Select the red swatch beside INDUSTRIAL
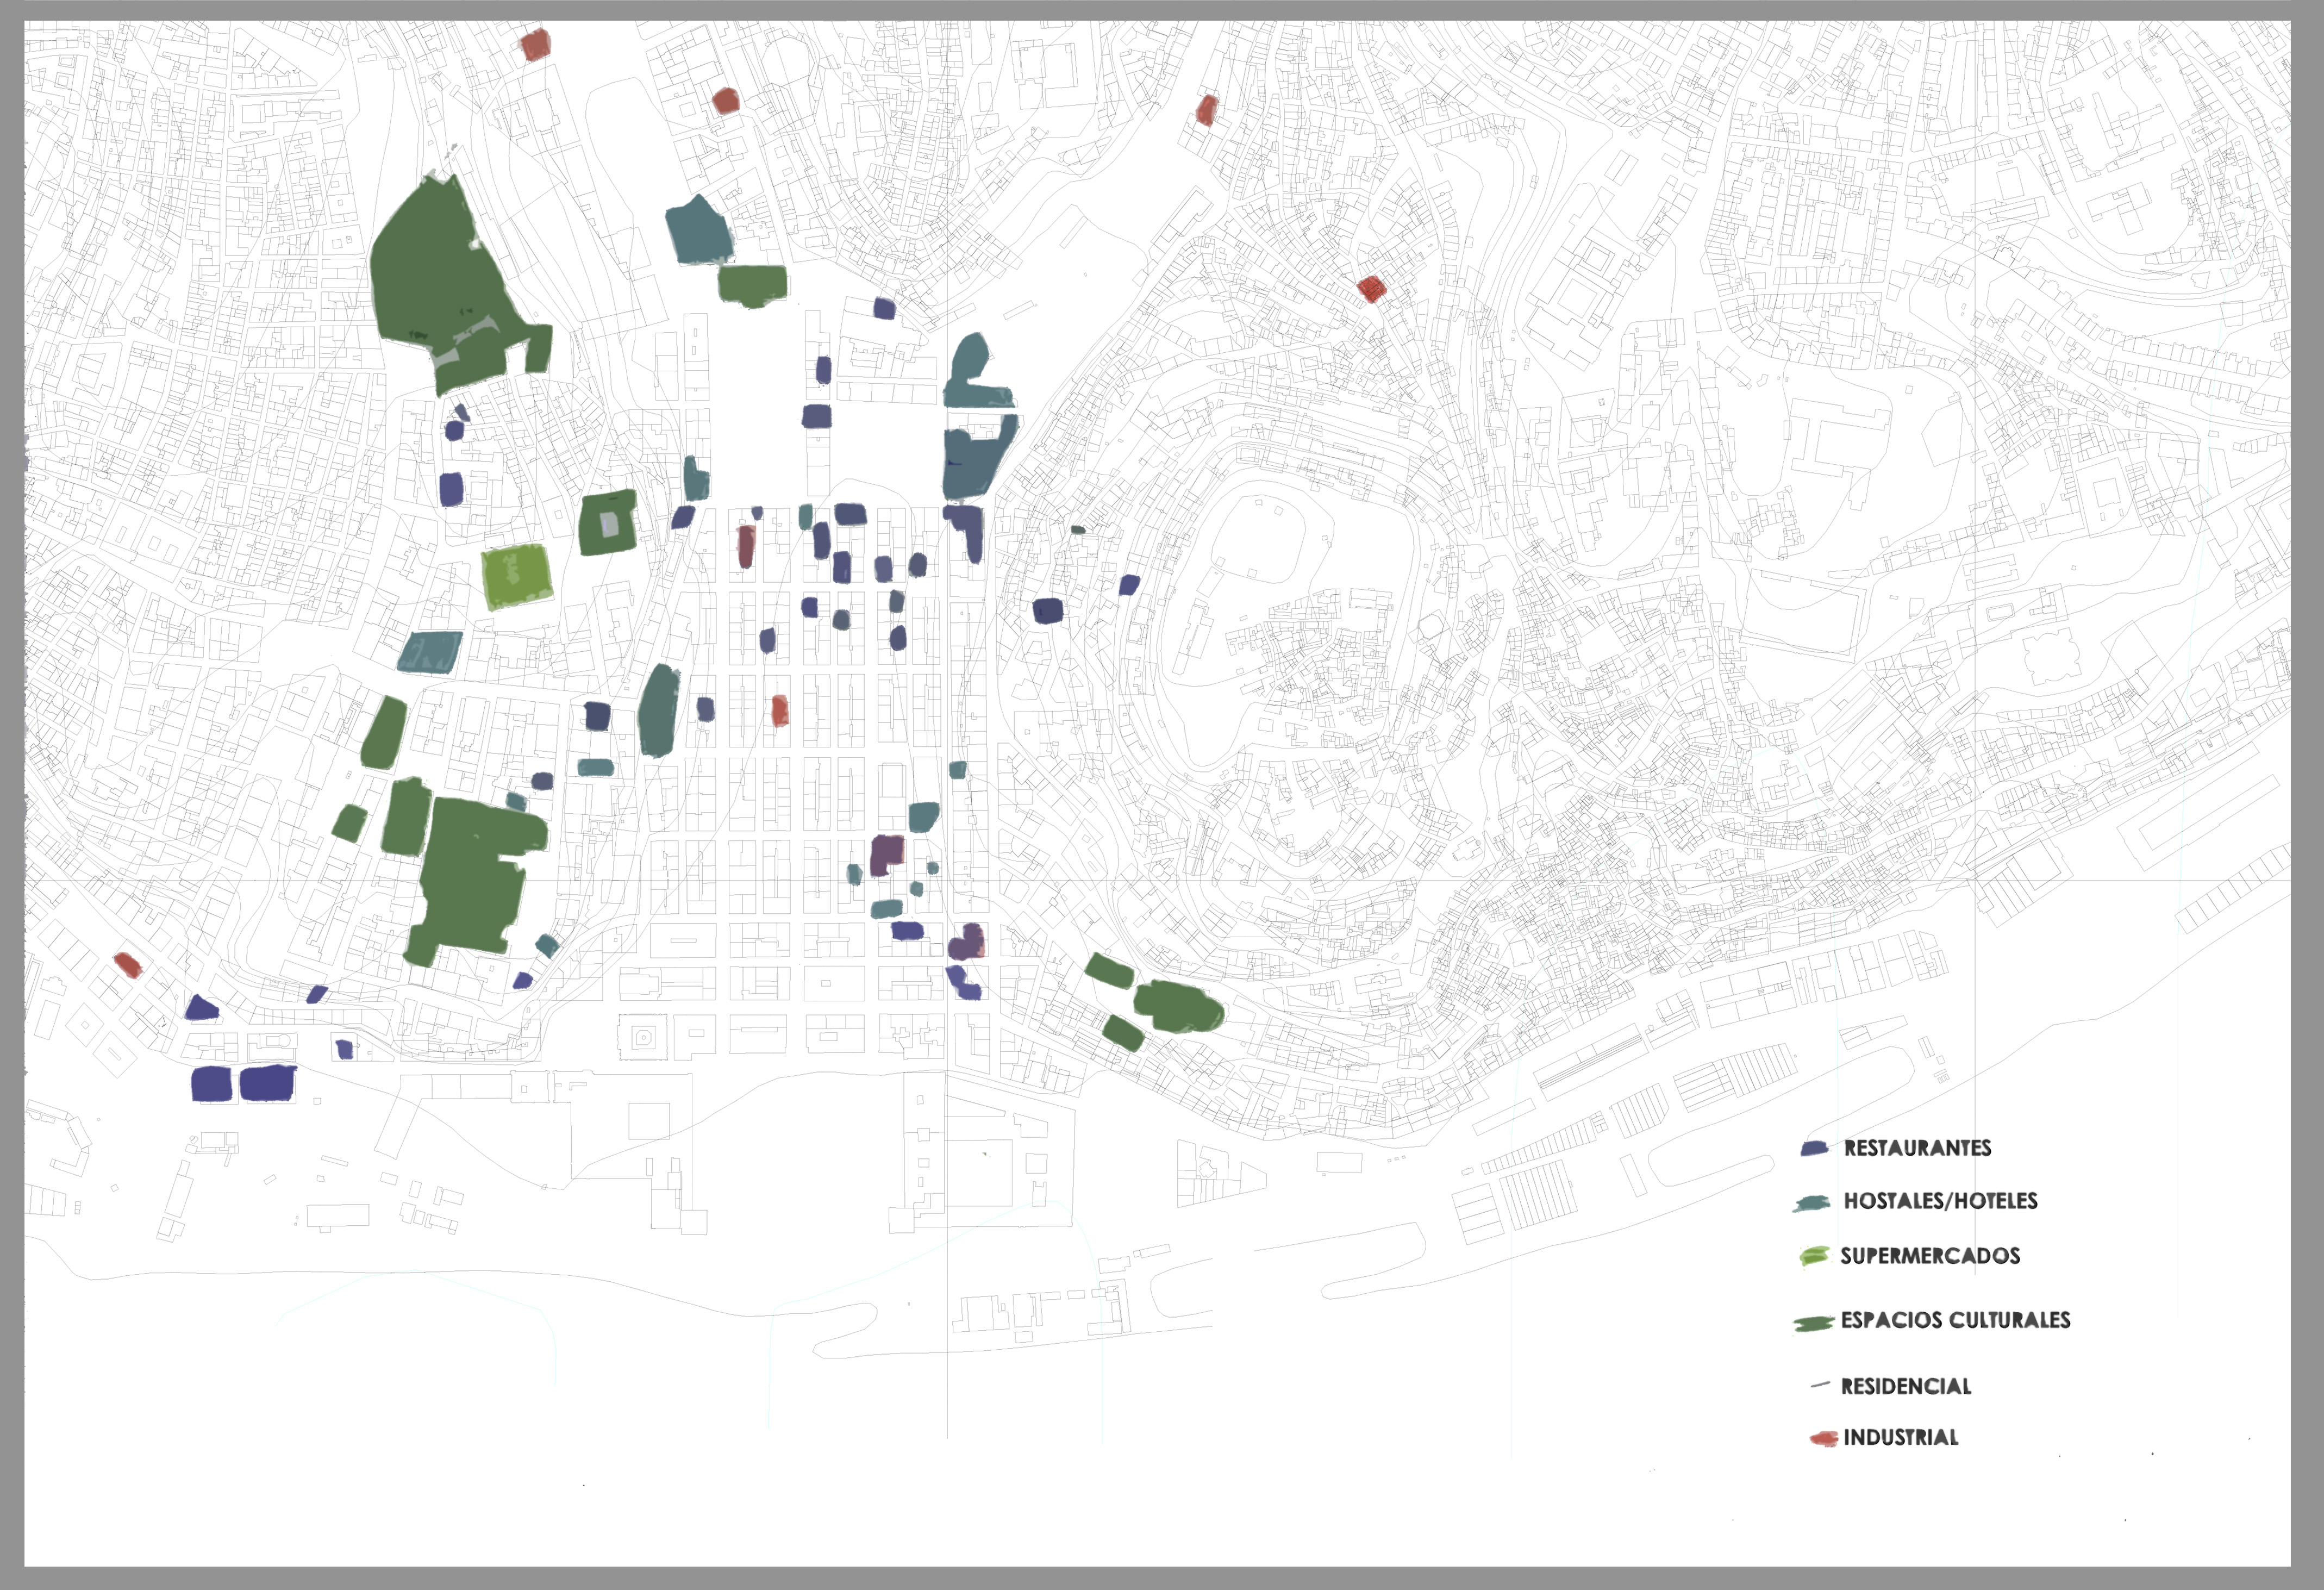This screenshot has height=1590, width=2324. click(1824, 1439)
